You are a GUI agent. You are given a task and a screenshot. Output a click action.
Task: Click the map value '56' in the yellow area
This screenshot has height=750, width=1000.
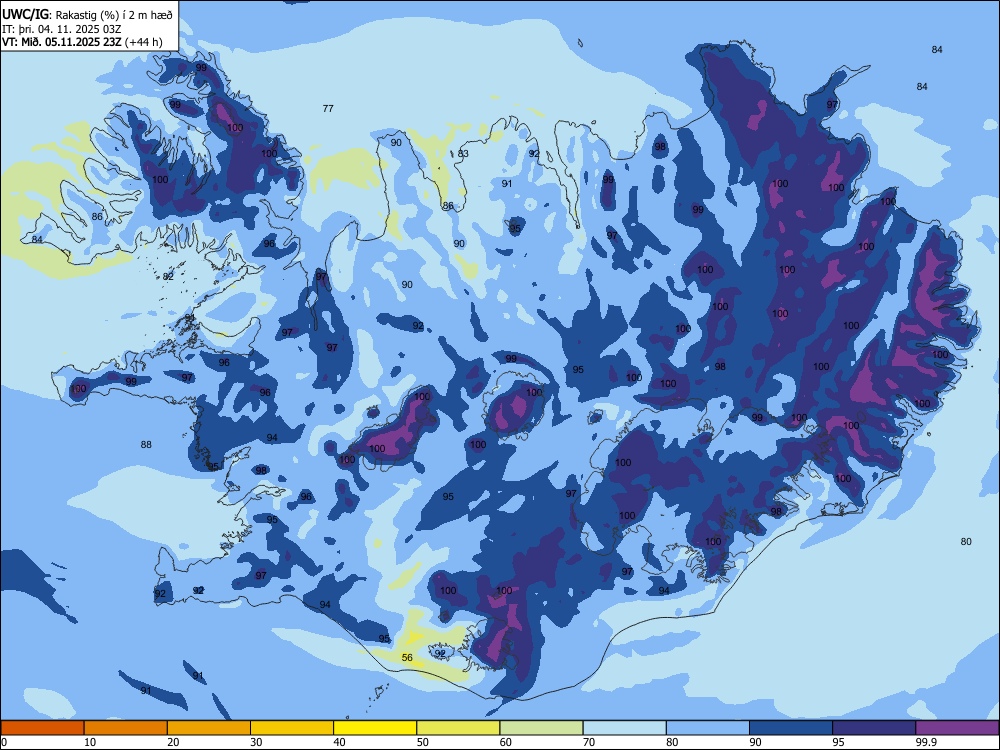click(x=407, y=658)
